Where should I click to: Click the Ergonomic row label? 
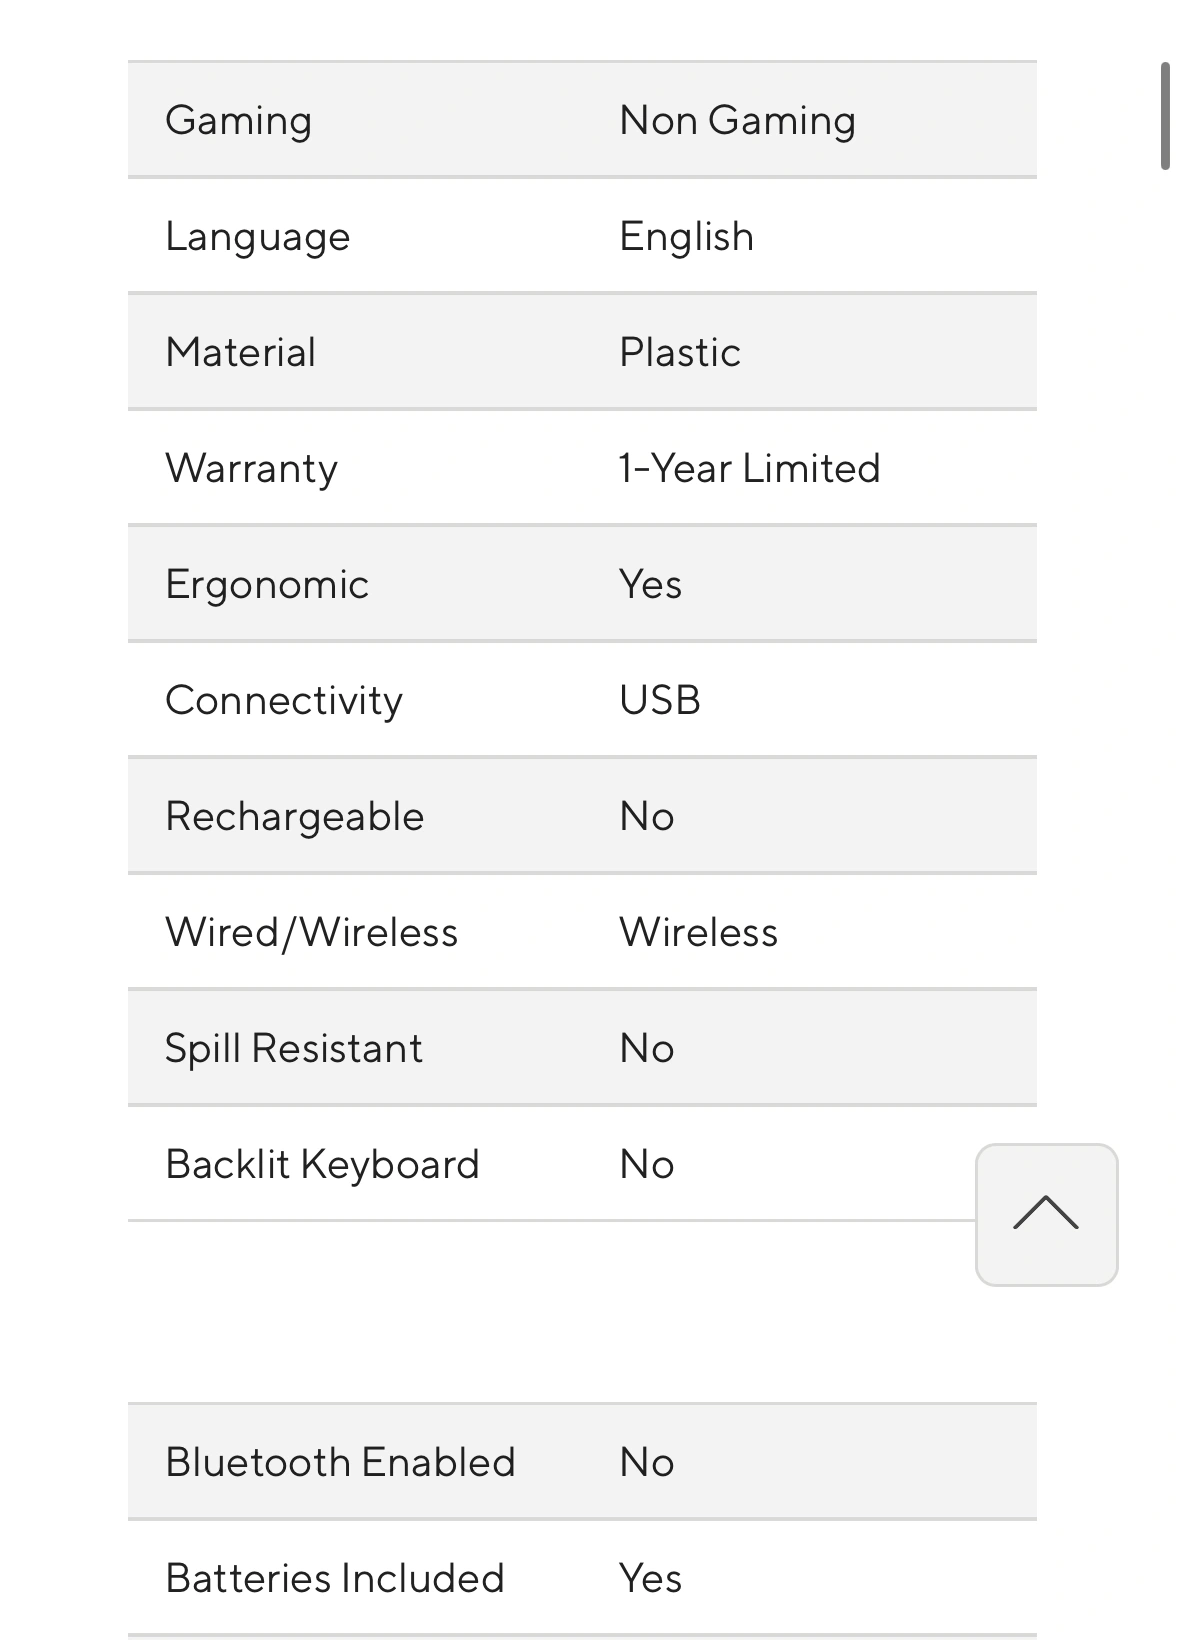[267, 585]
